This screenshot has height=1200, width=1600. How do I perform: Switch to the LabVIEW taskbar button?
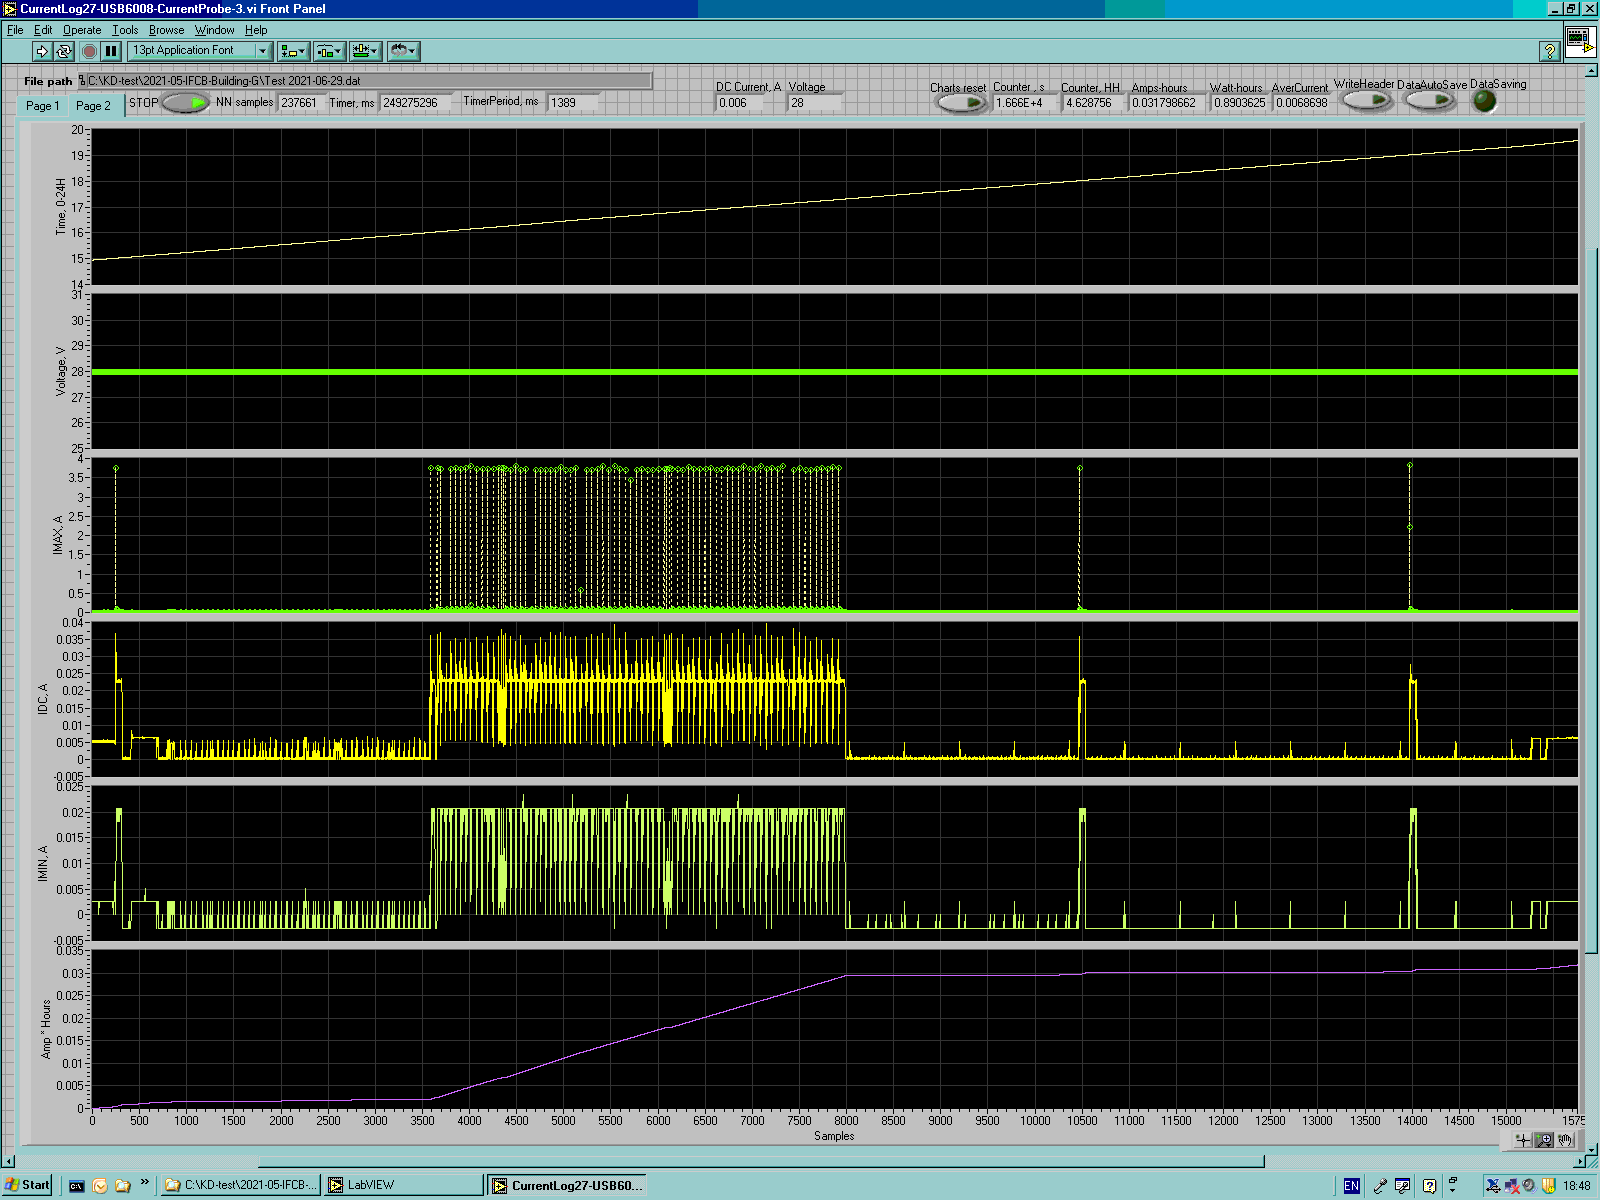[404, 1186]
